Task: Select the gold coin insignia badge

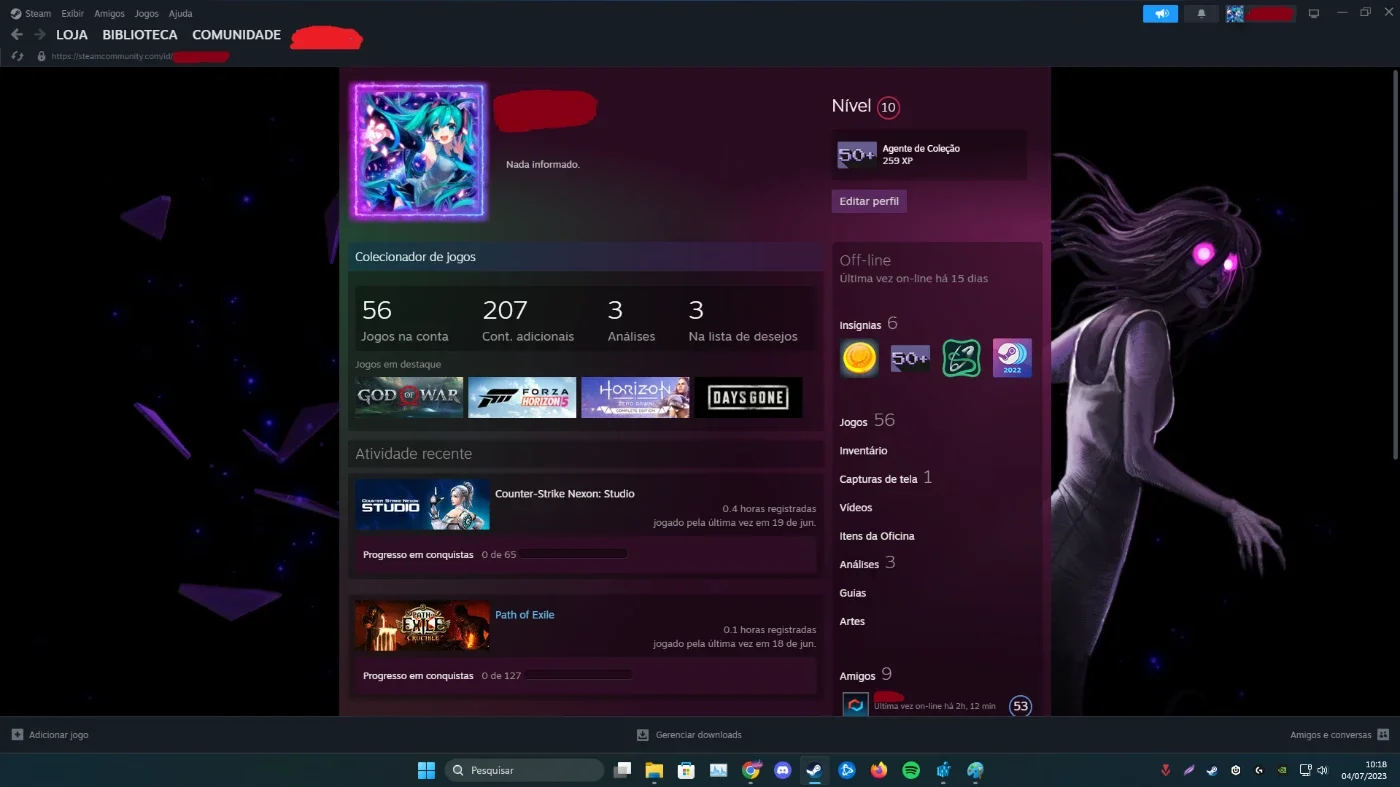Action: pyautogui.click(x=859, y=358)
